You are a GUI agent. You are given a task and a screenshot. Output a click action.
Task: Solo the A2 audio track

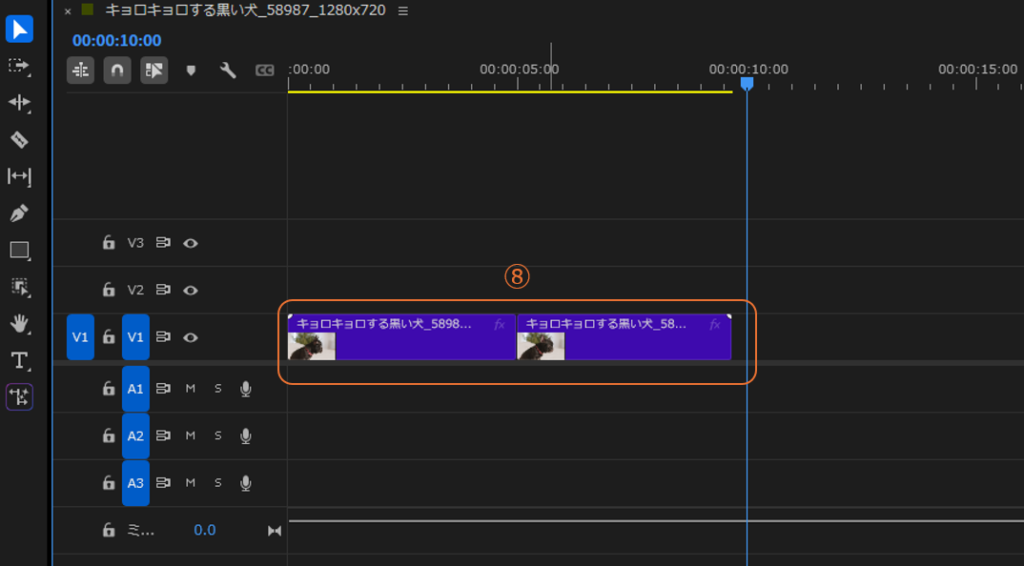click(217, 436)
